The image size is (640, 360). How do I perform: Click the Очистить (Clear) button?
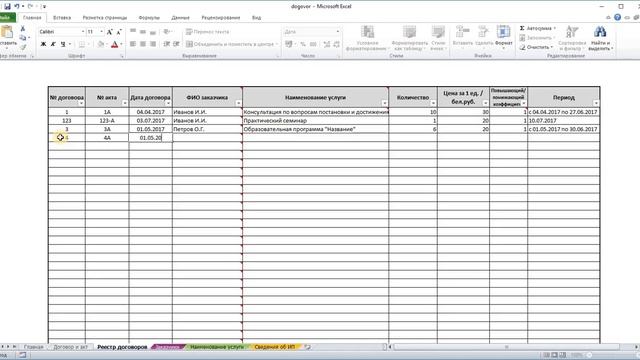(x=536, y=47)
